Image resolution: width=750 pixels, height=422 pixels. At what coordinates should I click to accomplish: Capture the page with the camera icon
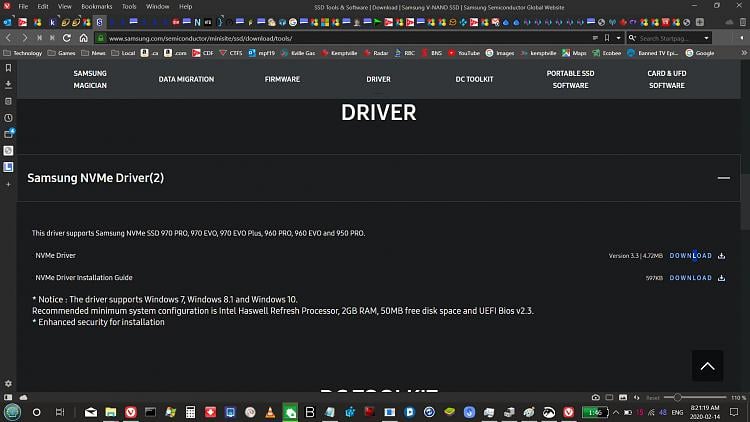pyautogui.click(x=596, y=398)
